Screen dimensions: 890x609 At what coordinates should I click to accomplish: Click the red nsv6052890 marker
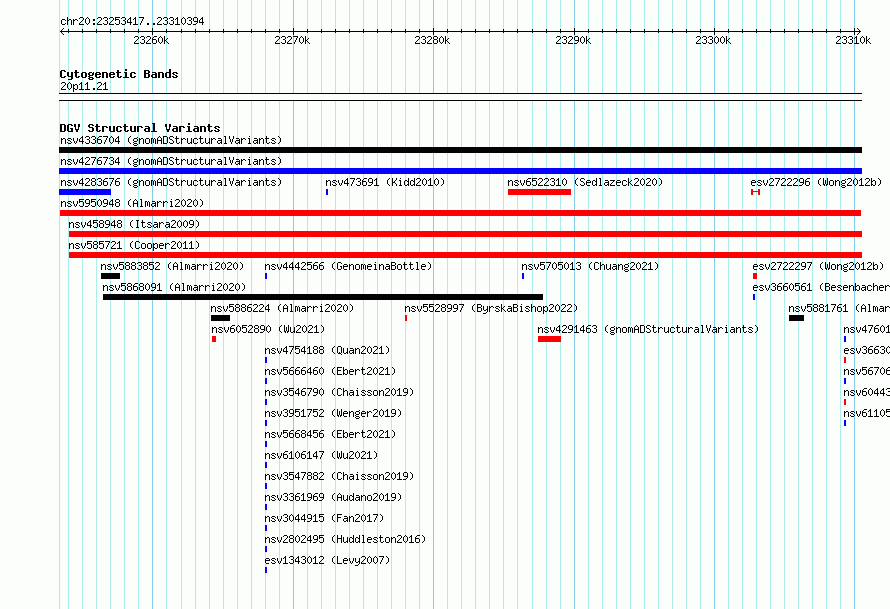point(214,339)
